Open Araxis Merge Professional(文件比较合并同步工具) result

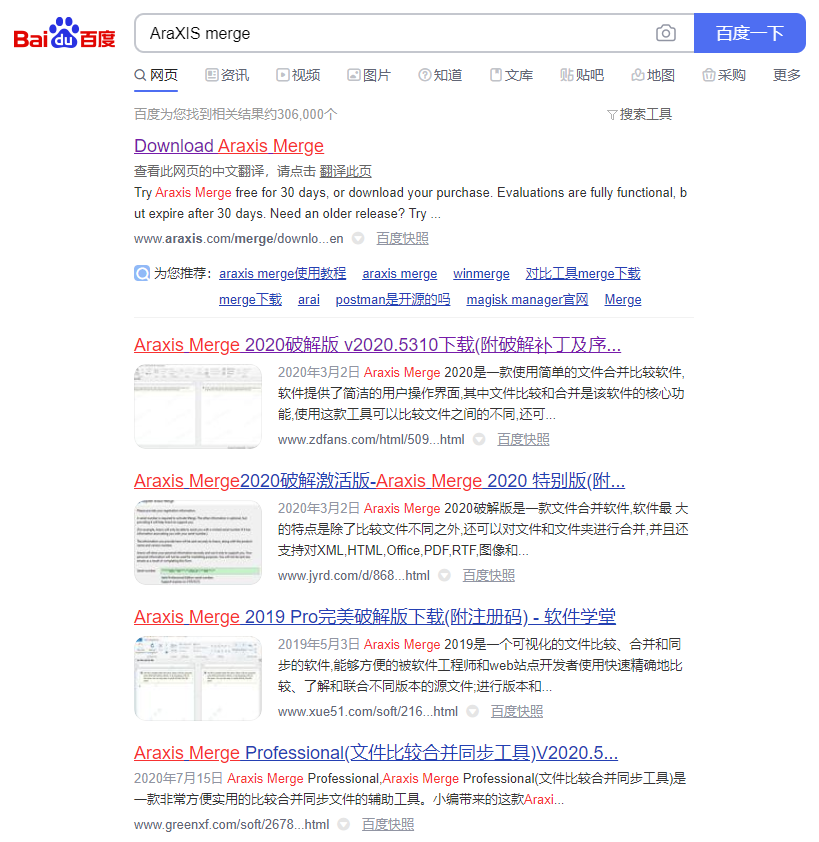[376, 753]
